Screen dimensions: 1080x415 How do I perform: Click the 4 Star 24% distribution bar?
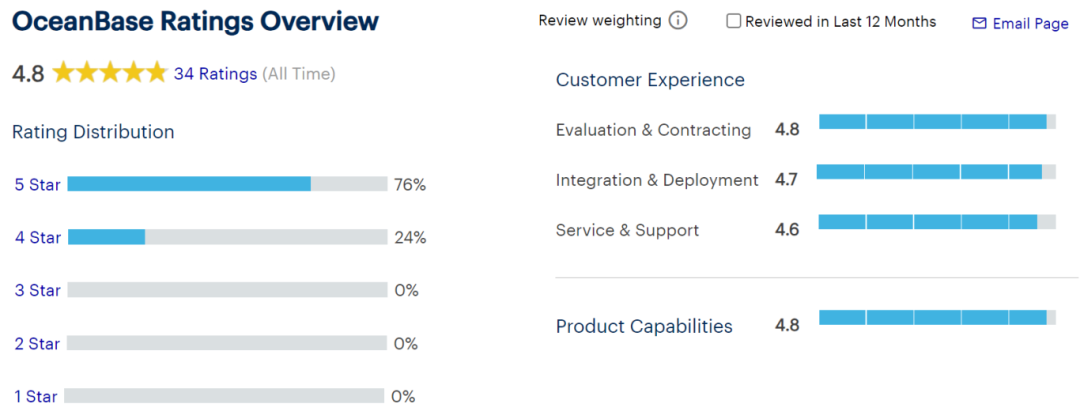[x=227, y=237]
